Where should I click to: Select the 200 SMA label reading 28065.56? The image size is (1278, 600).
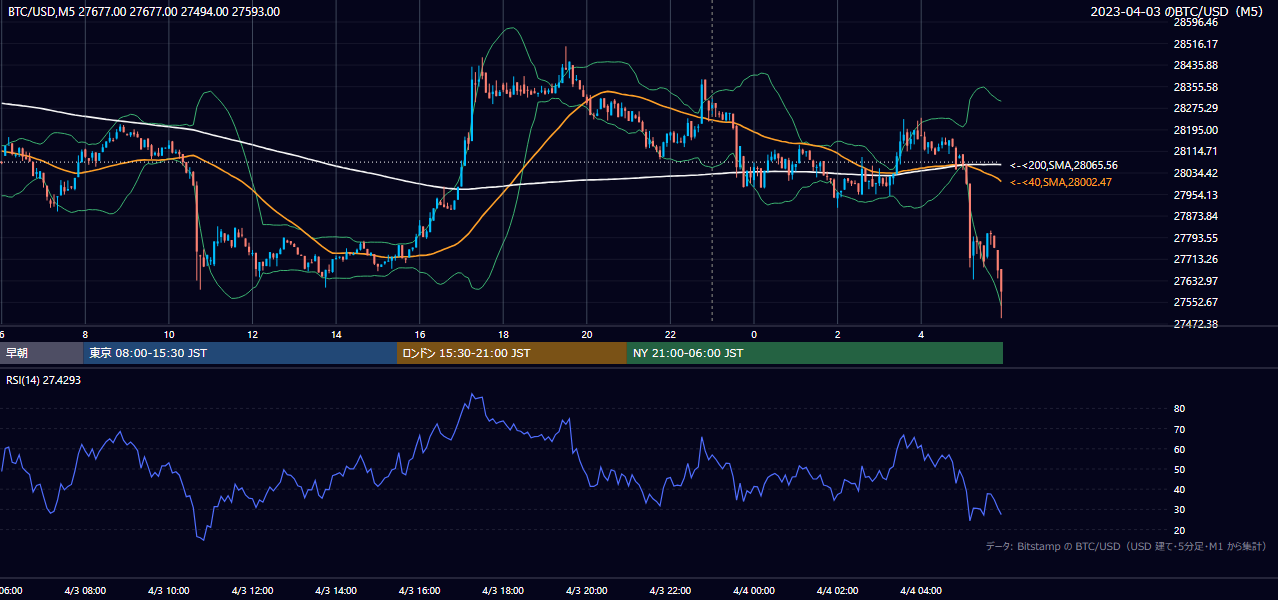click(x=1064, y=165)
